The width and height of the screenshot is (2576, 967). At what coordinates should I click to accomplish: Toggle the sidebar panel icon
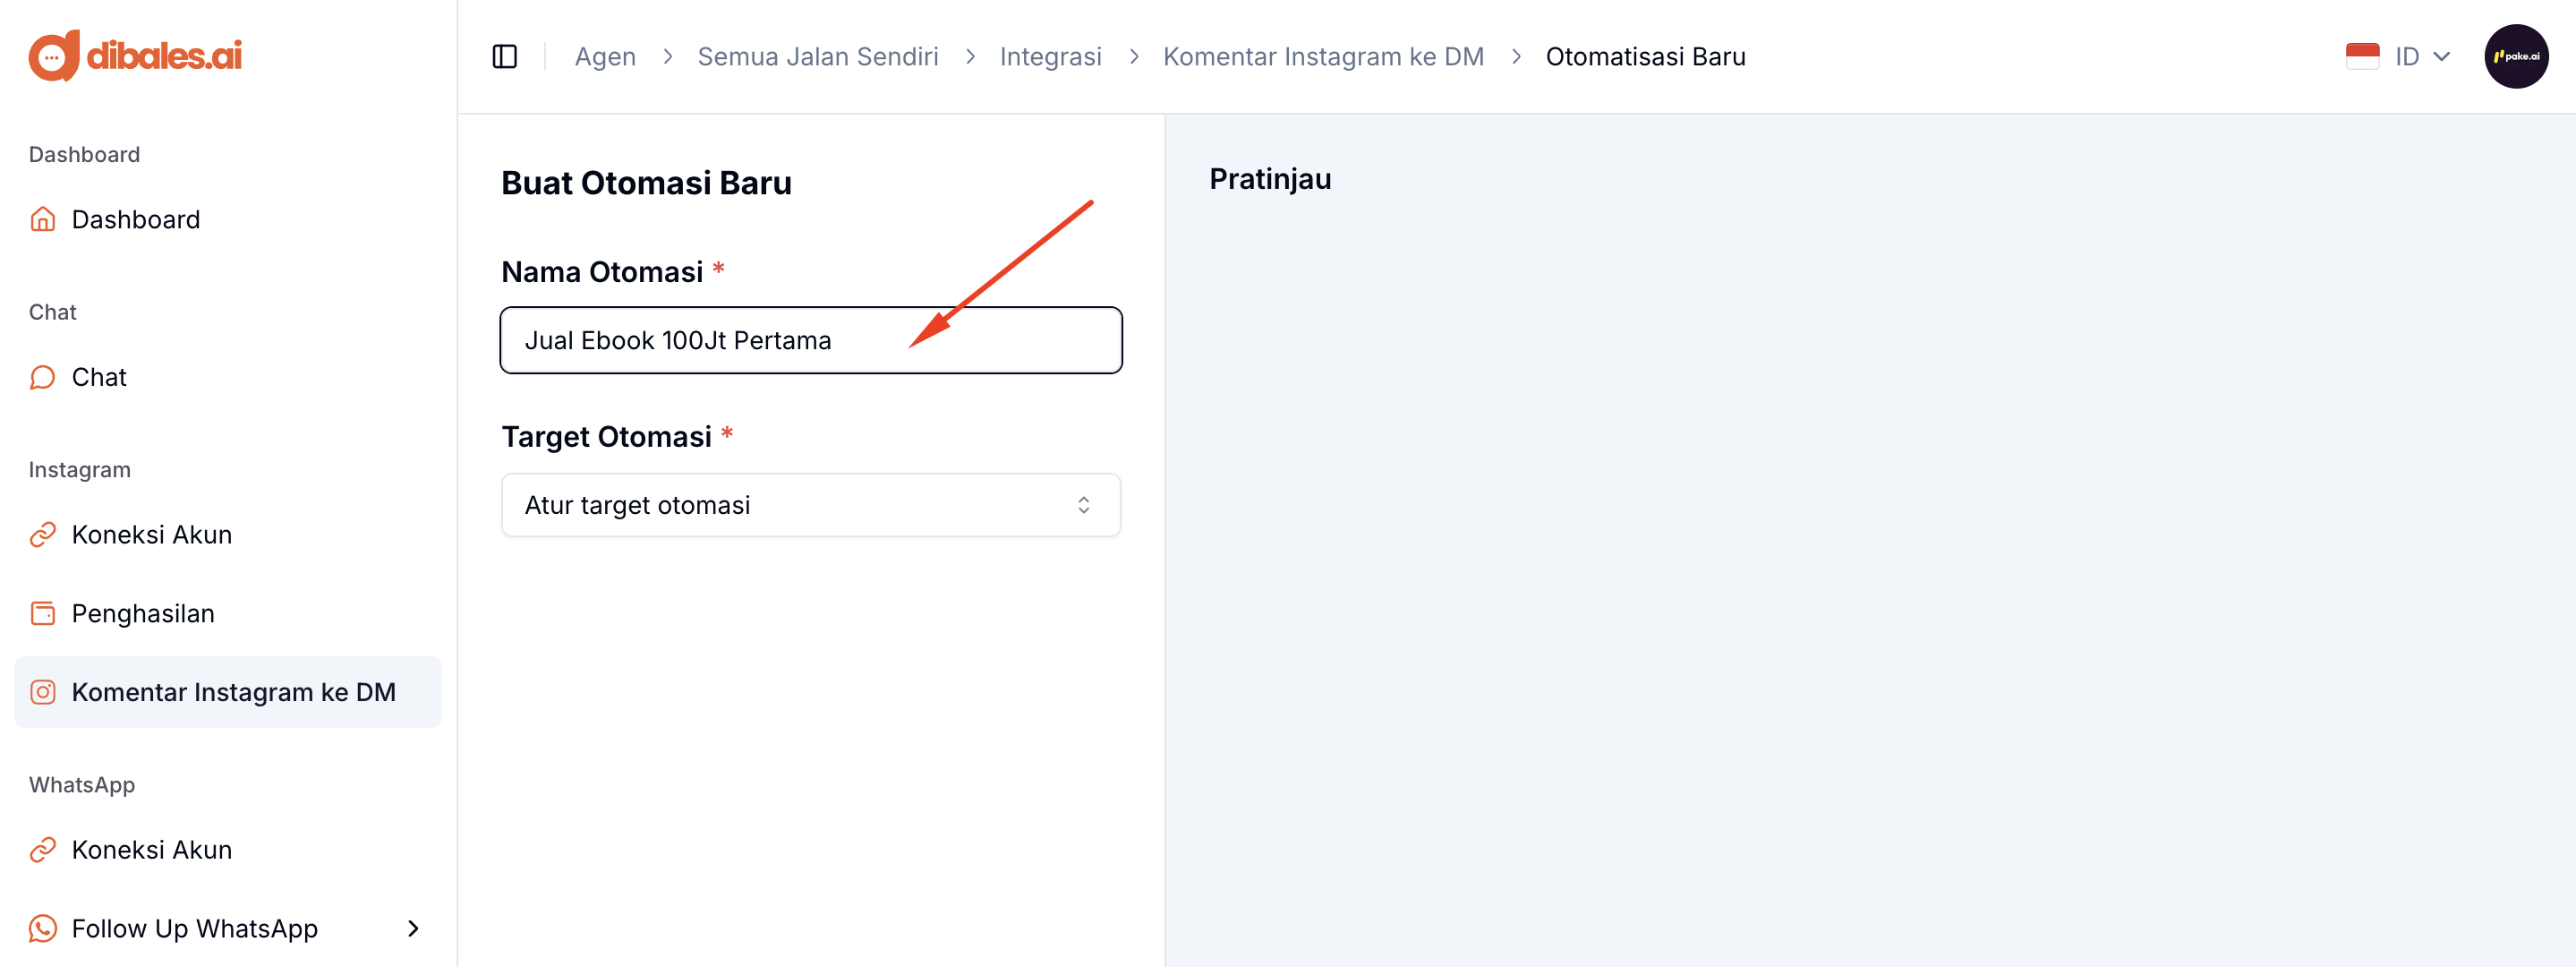pos(505,57)
